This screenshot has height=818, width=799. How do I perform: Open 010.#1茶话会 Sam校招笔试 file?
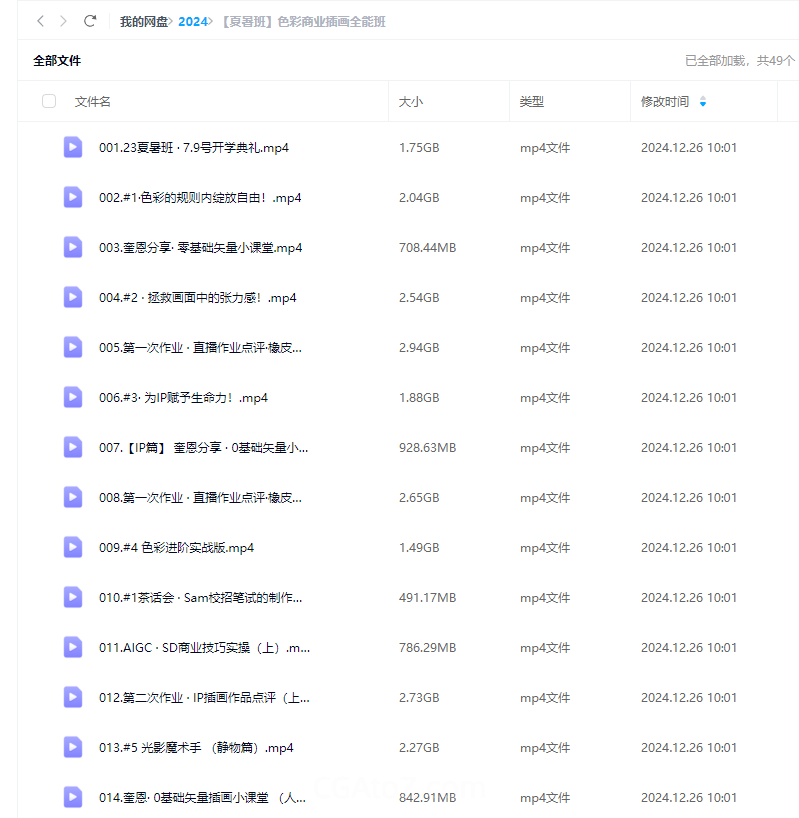(200, 598)
